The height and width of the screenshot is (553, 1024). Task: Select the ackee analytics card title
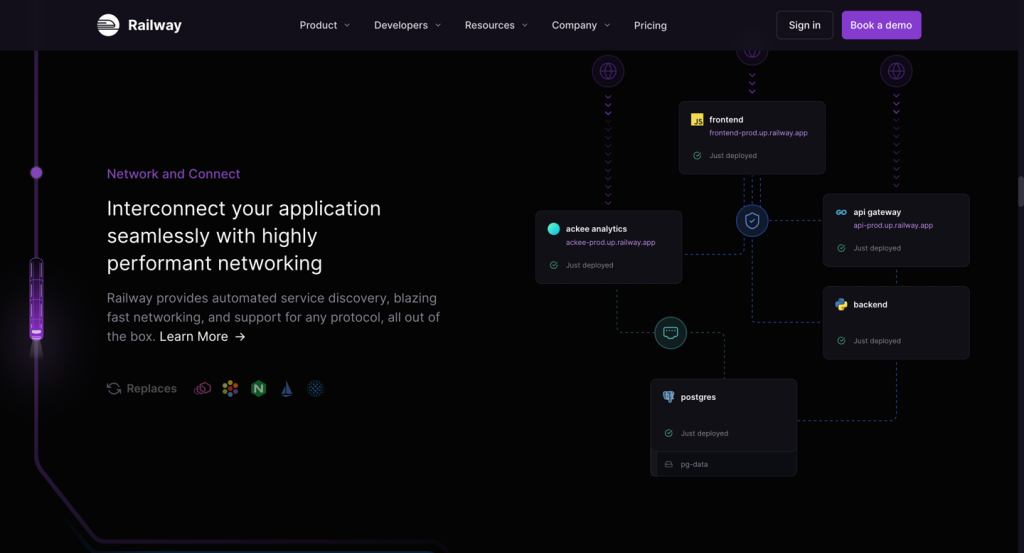pos(596,229)
